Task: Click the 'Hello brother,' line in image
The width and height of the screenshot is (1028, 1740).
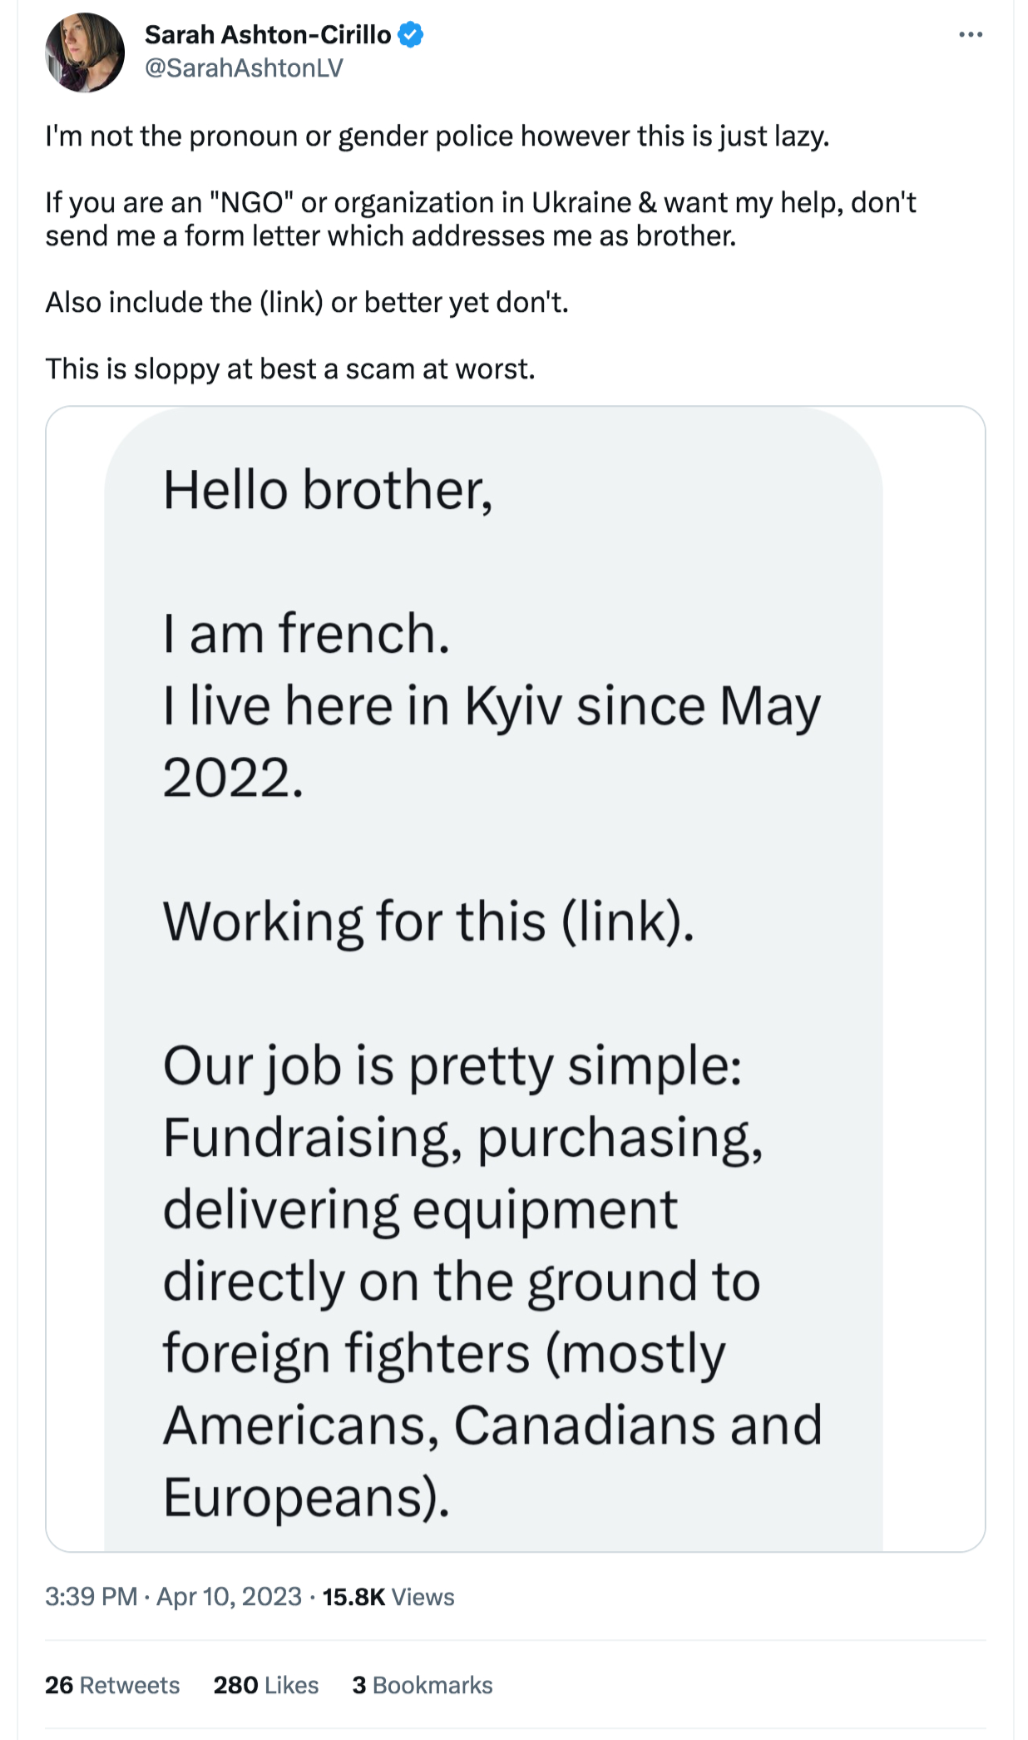Action: pos(328,490)
